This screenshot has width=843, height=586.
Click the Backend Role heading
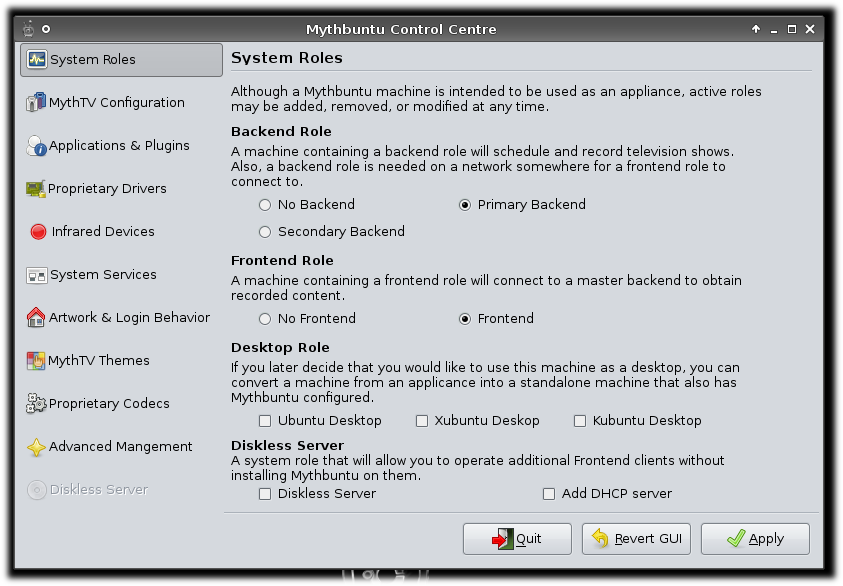(x=281, y=132)
